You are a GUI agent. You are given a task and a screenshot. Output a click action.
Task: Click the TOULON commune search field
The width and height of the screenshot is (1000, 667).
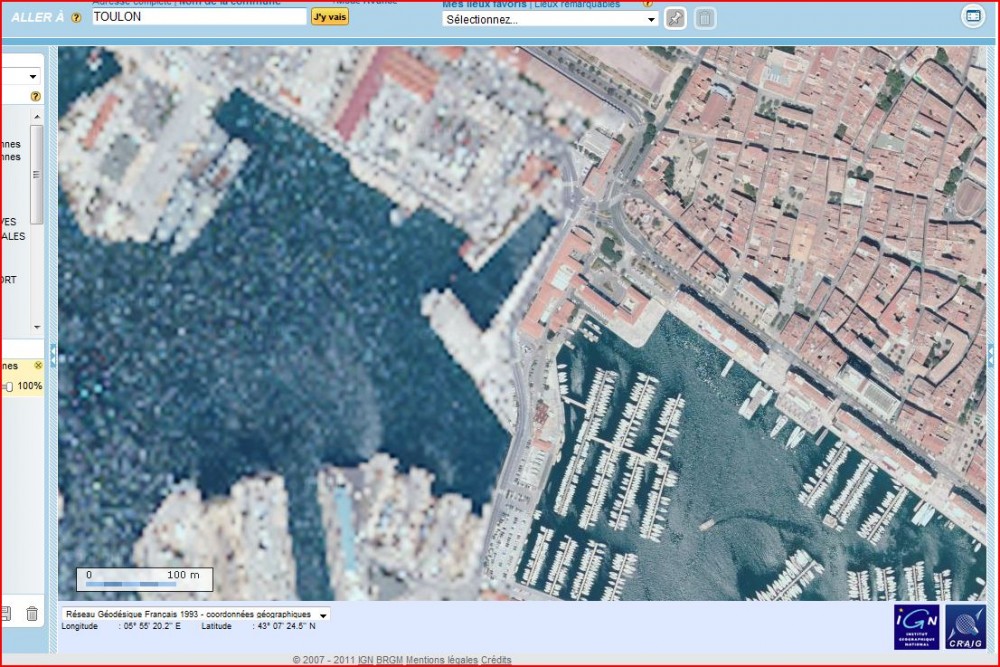click(x=199, y=17)
